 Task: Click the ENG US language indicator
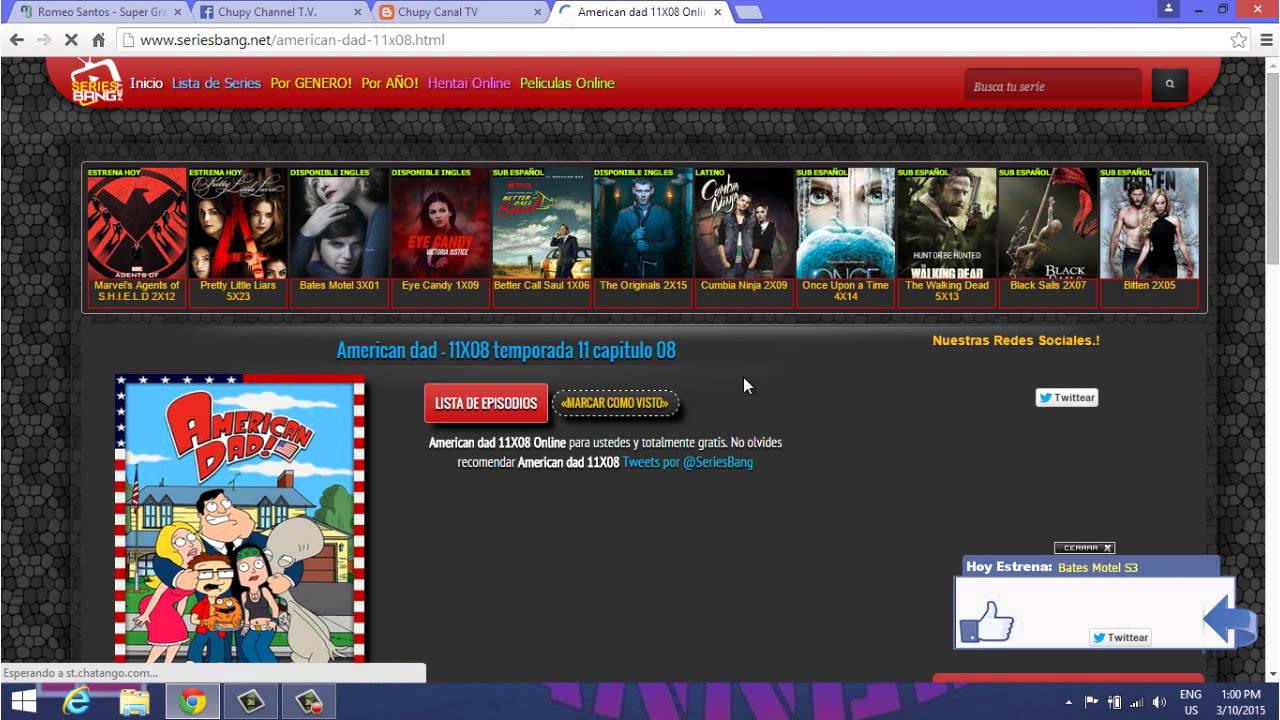tap(1190, 702)
